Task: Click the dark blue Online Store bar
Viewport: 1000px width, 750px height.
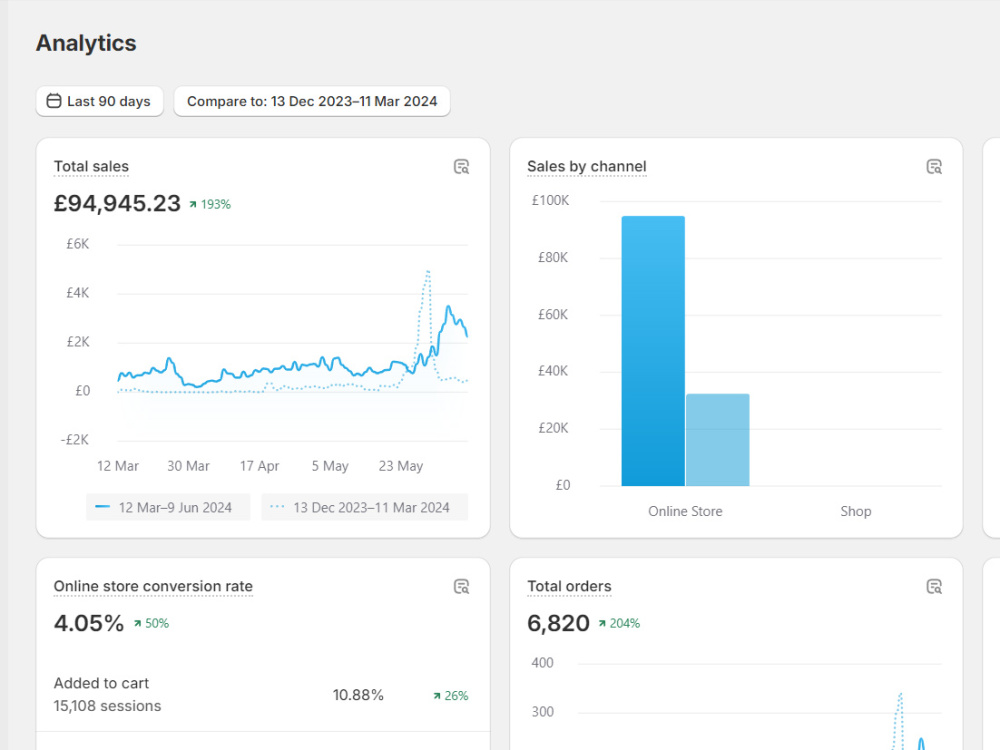Action: tap(653, 351)
